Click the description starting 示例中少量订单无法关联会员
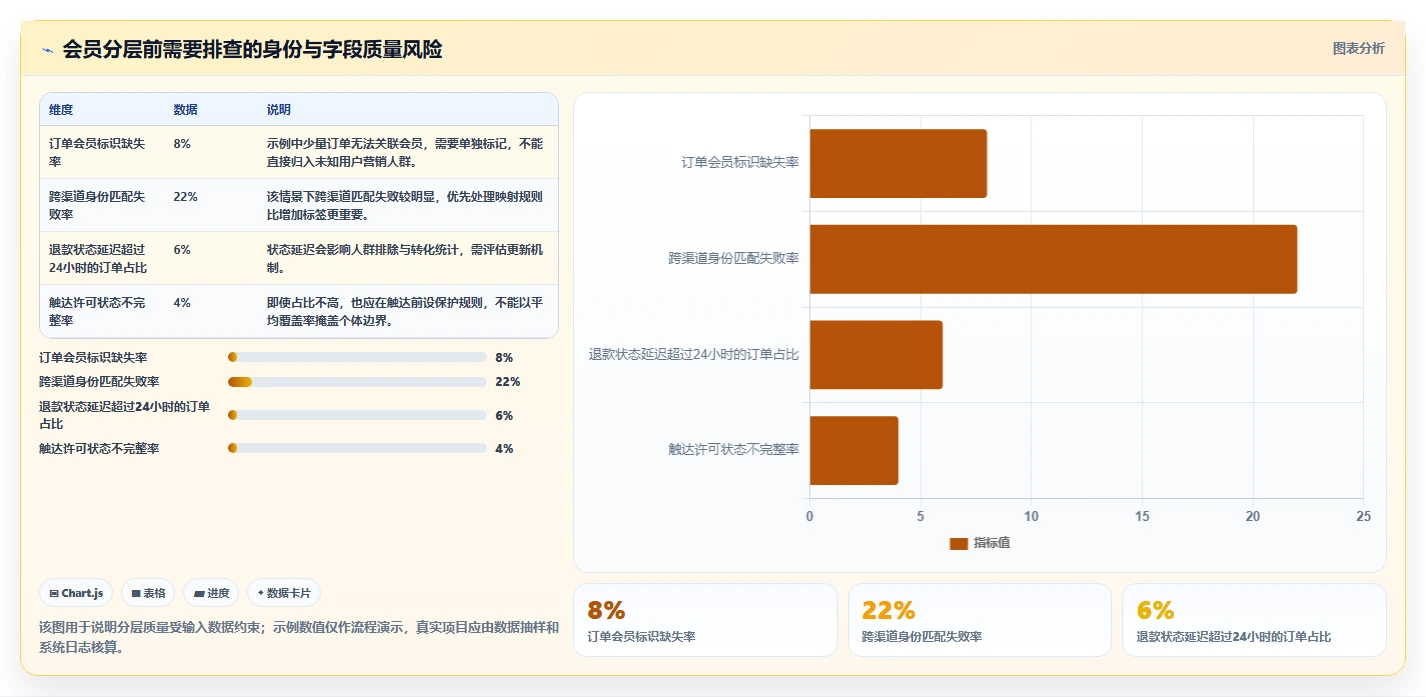 pos(405,152)
